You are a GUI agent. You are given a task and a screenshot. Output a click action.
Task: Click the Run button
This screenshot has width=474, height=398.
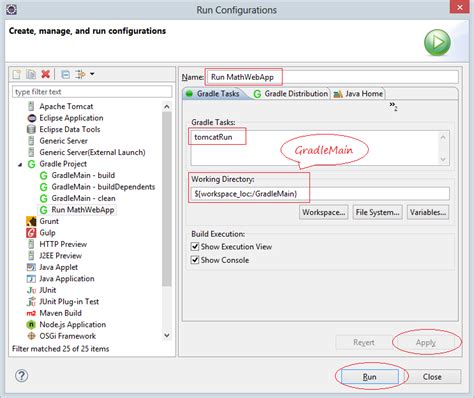pos(370,377)
